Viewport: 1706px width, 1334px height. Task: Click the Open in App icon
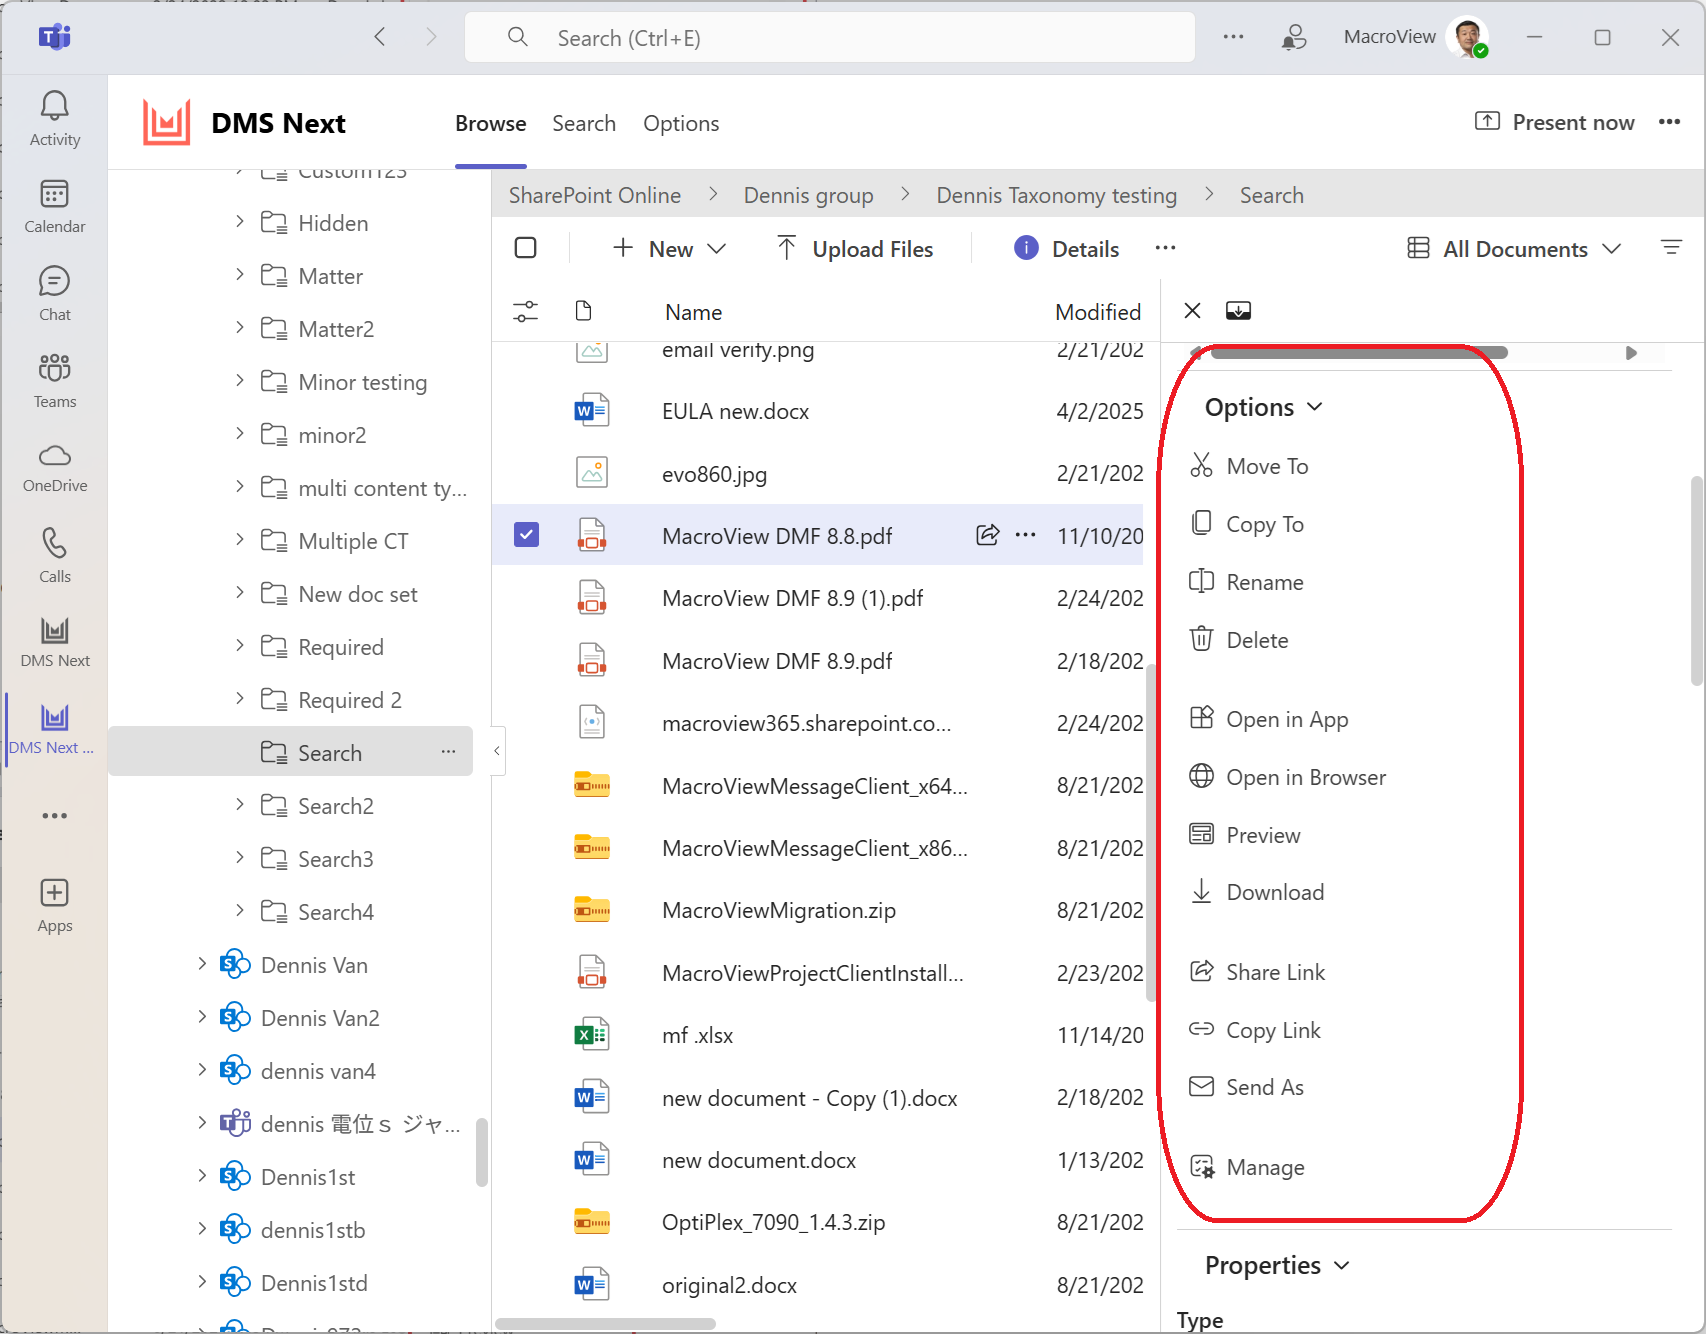pyautogui.click(x=1201, y=718)
